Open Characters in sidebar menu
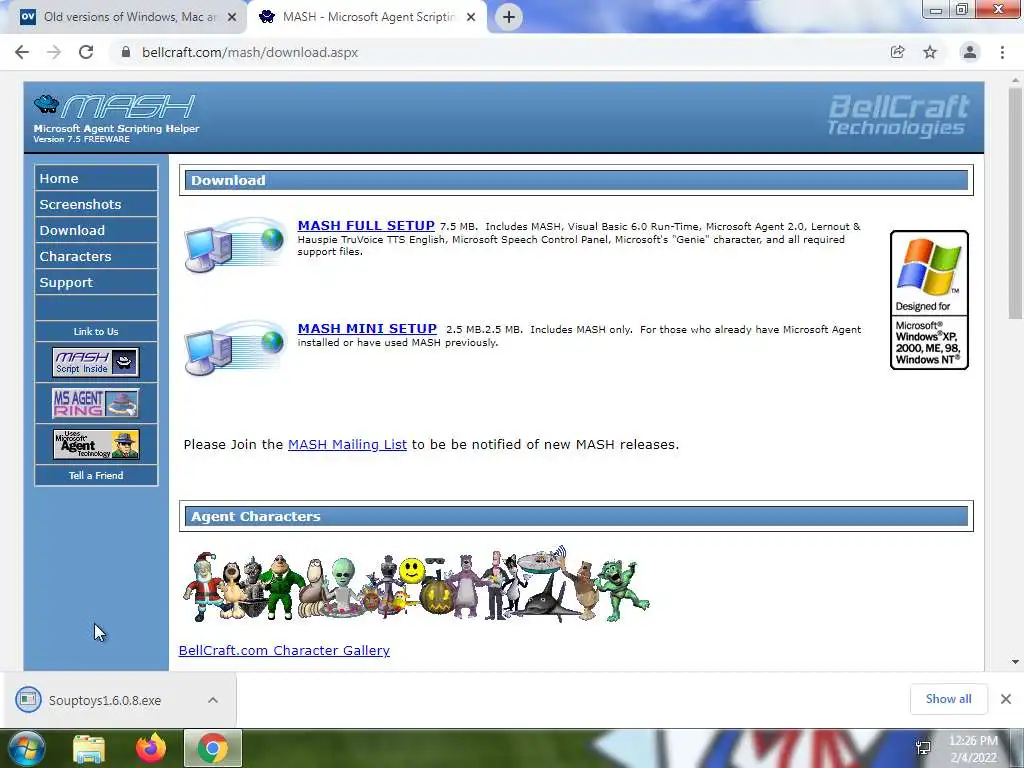 [96, 257]
